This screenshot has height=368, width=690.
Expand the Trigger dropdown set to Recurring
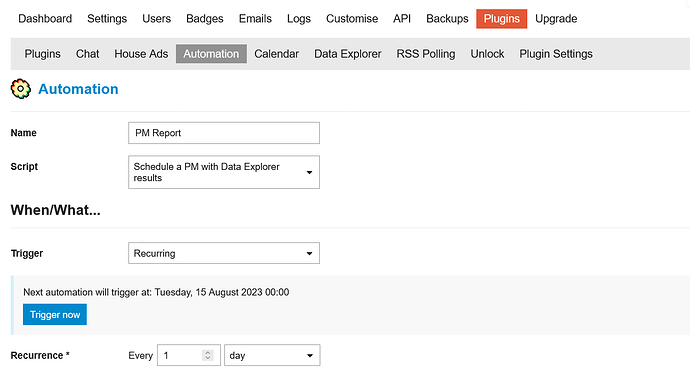coord(224,253)
